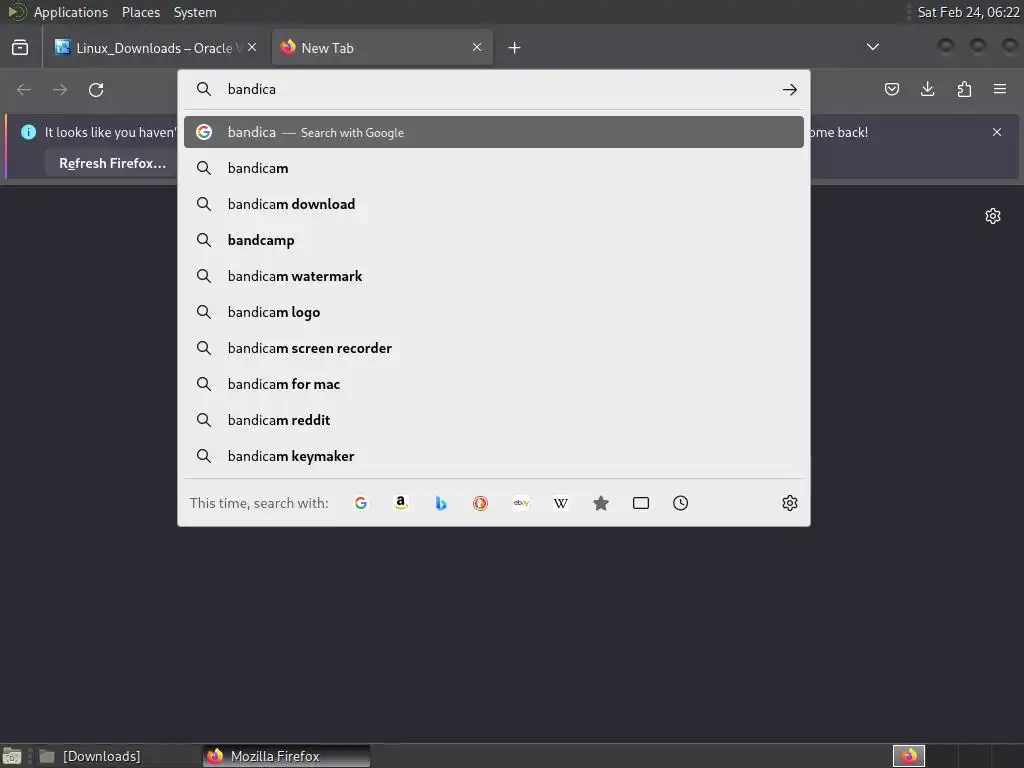Image resolution: width=1024 pixels, height=768 pixels.
Task: Click the clock showing Sat Feb 24
Action: 968,12
